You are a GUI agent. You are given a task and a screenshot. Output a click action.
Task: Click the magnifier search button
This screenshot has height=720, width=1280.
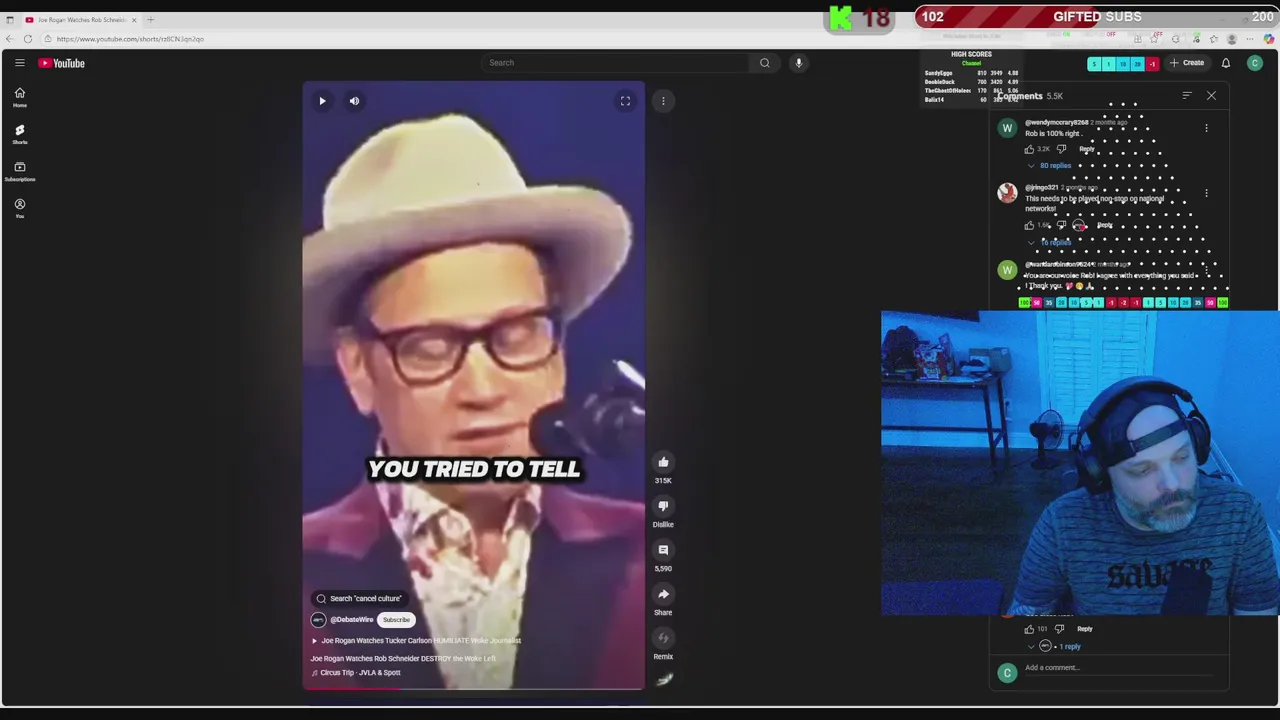[765, 63]
